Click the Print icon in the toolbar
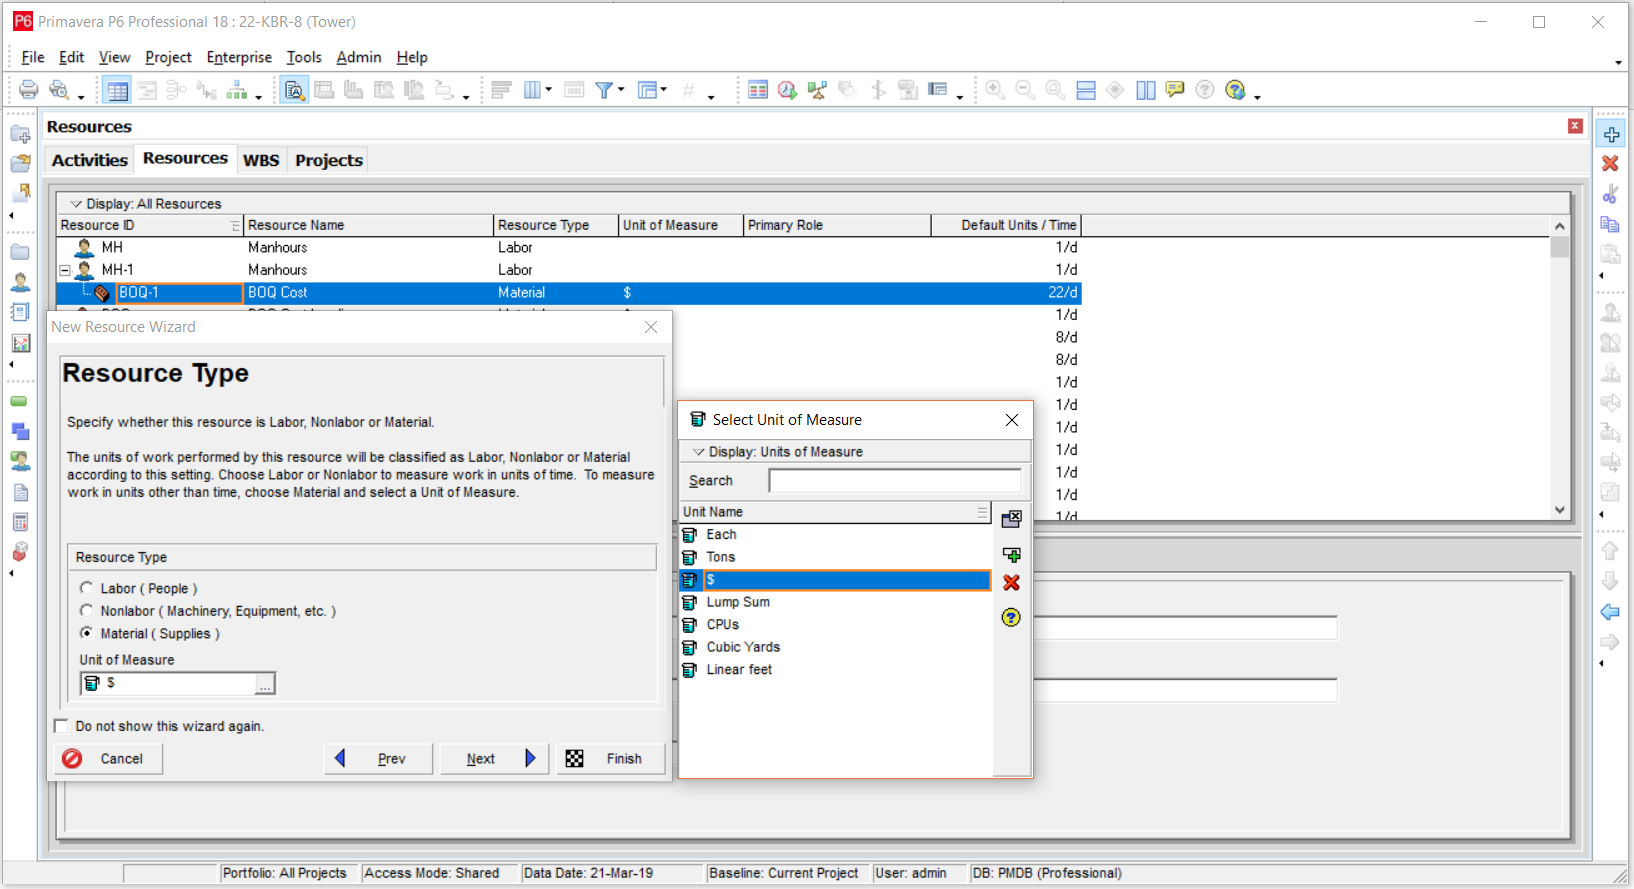Viewport: 1634px width, 889px height. click(x=28, y=90)
